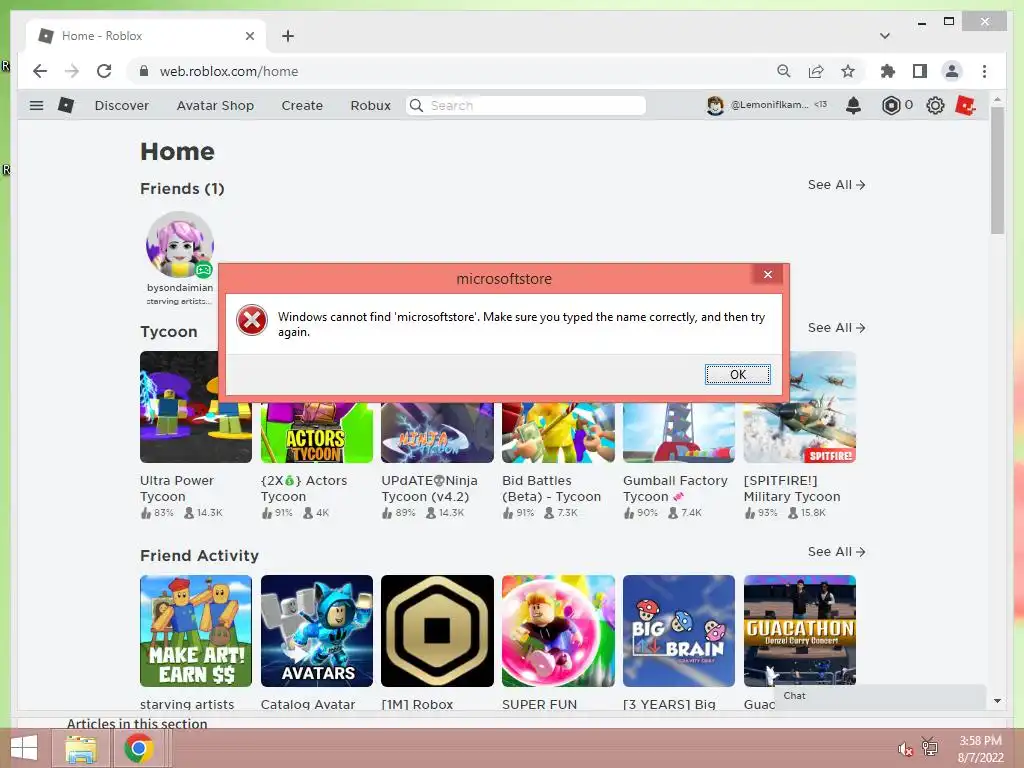Open Ultra Power Tycoon game thumbnail
This screenshot has width=1024, height=768.
(196, 407)
